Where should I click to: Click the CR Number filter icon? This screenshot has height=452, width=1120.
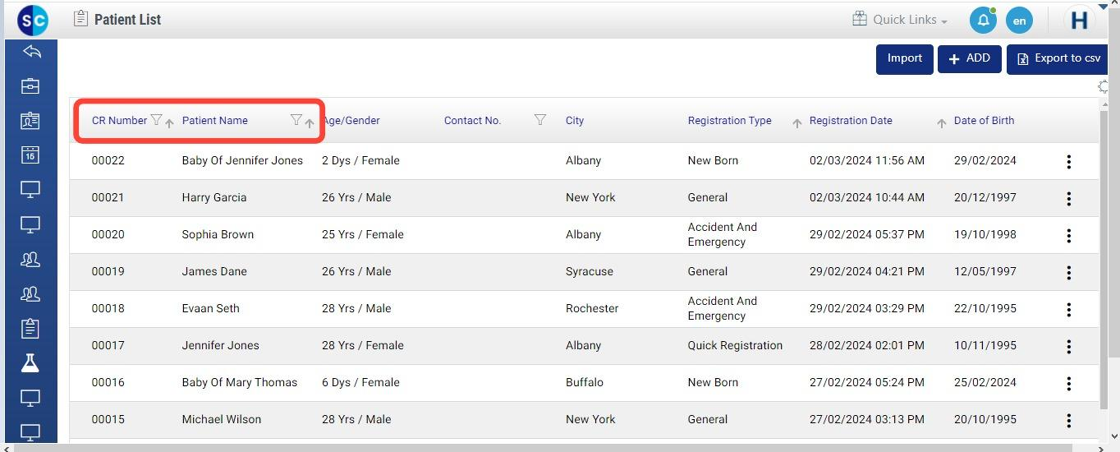[156, 121]
